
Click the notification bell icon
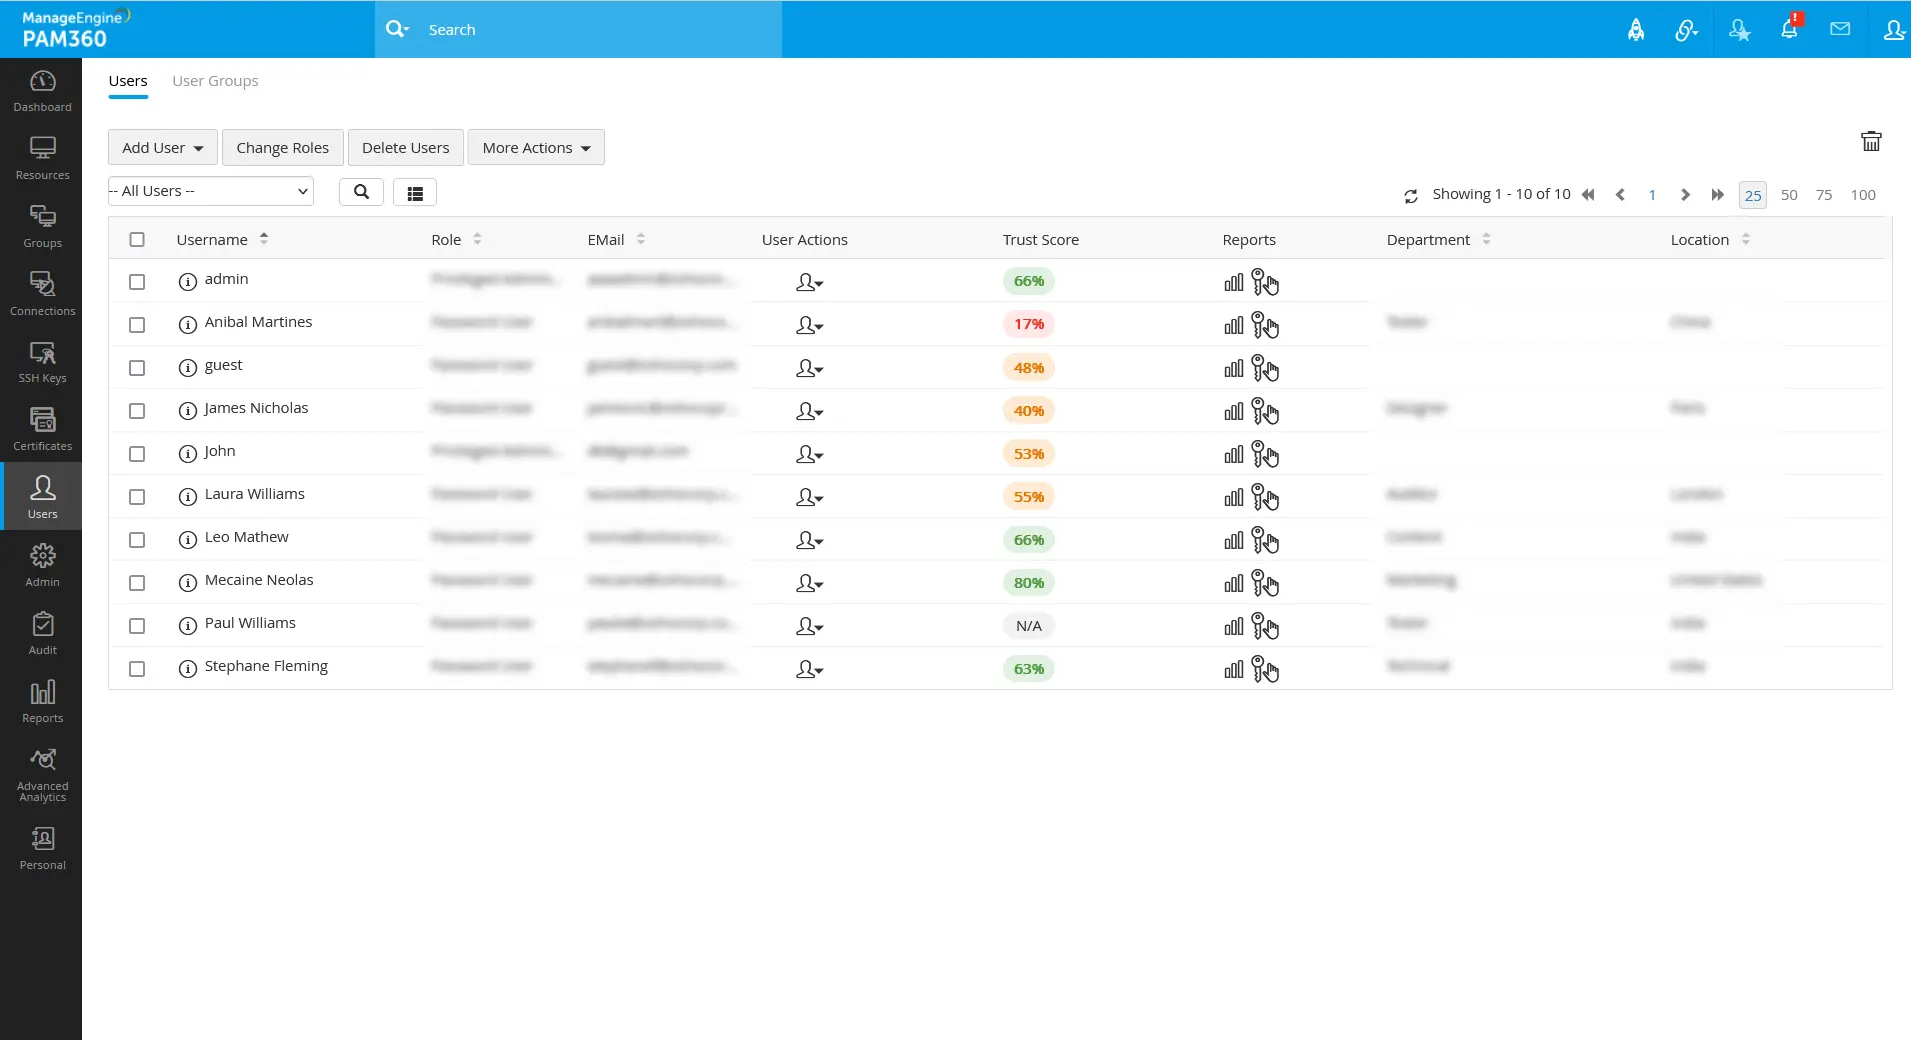1789,29
